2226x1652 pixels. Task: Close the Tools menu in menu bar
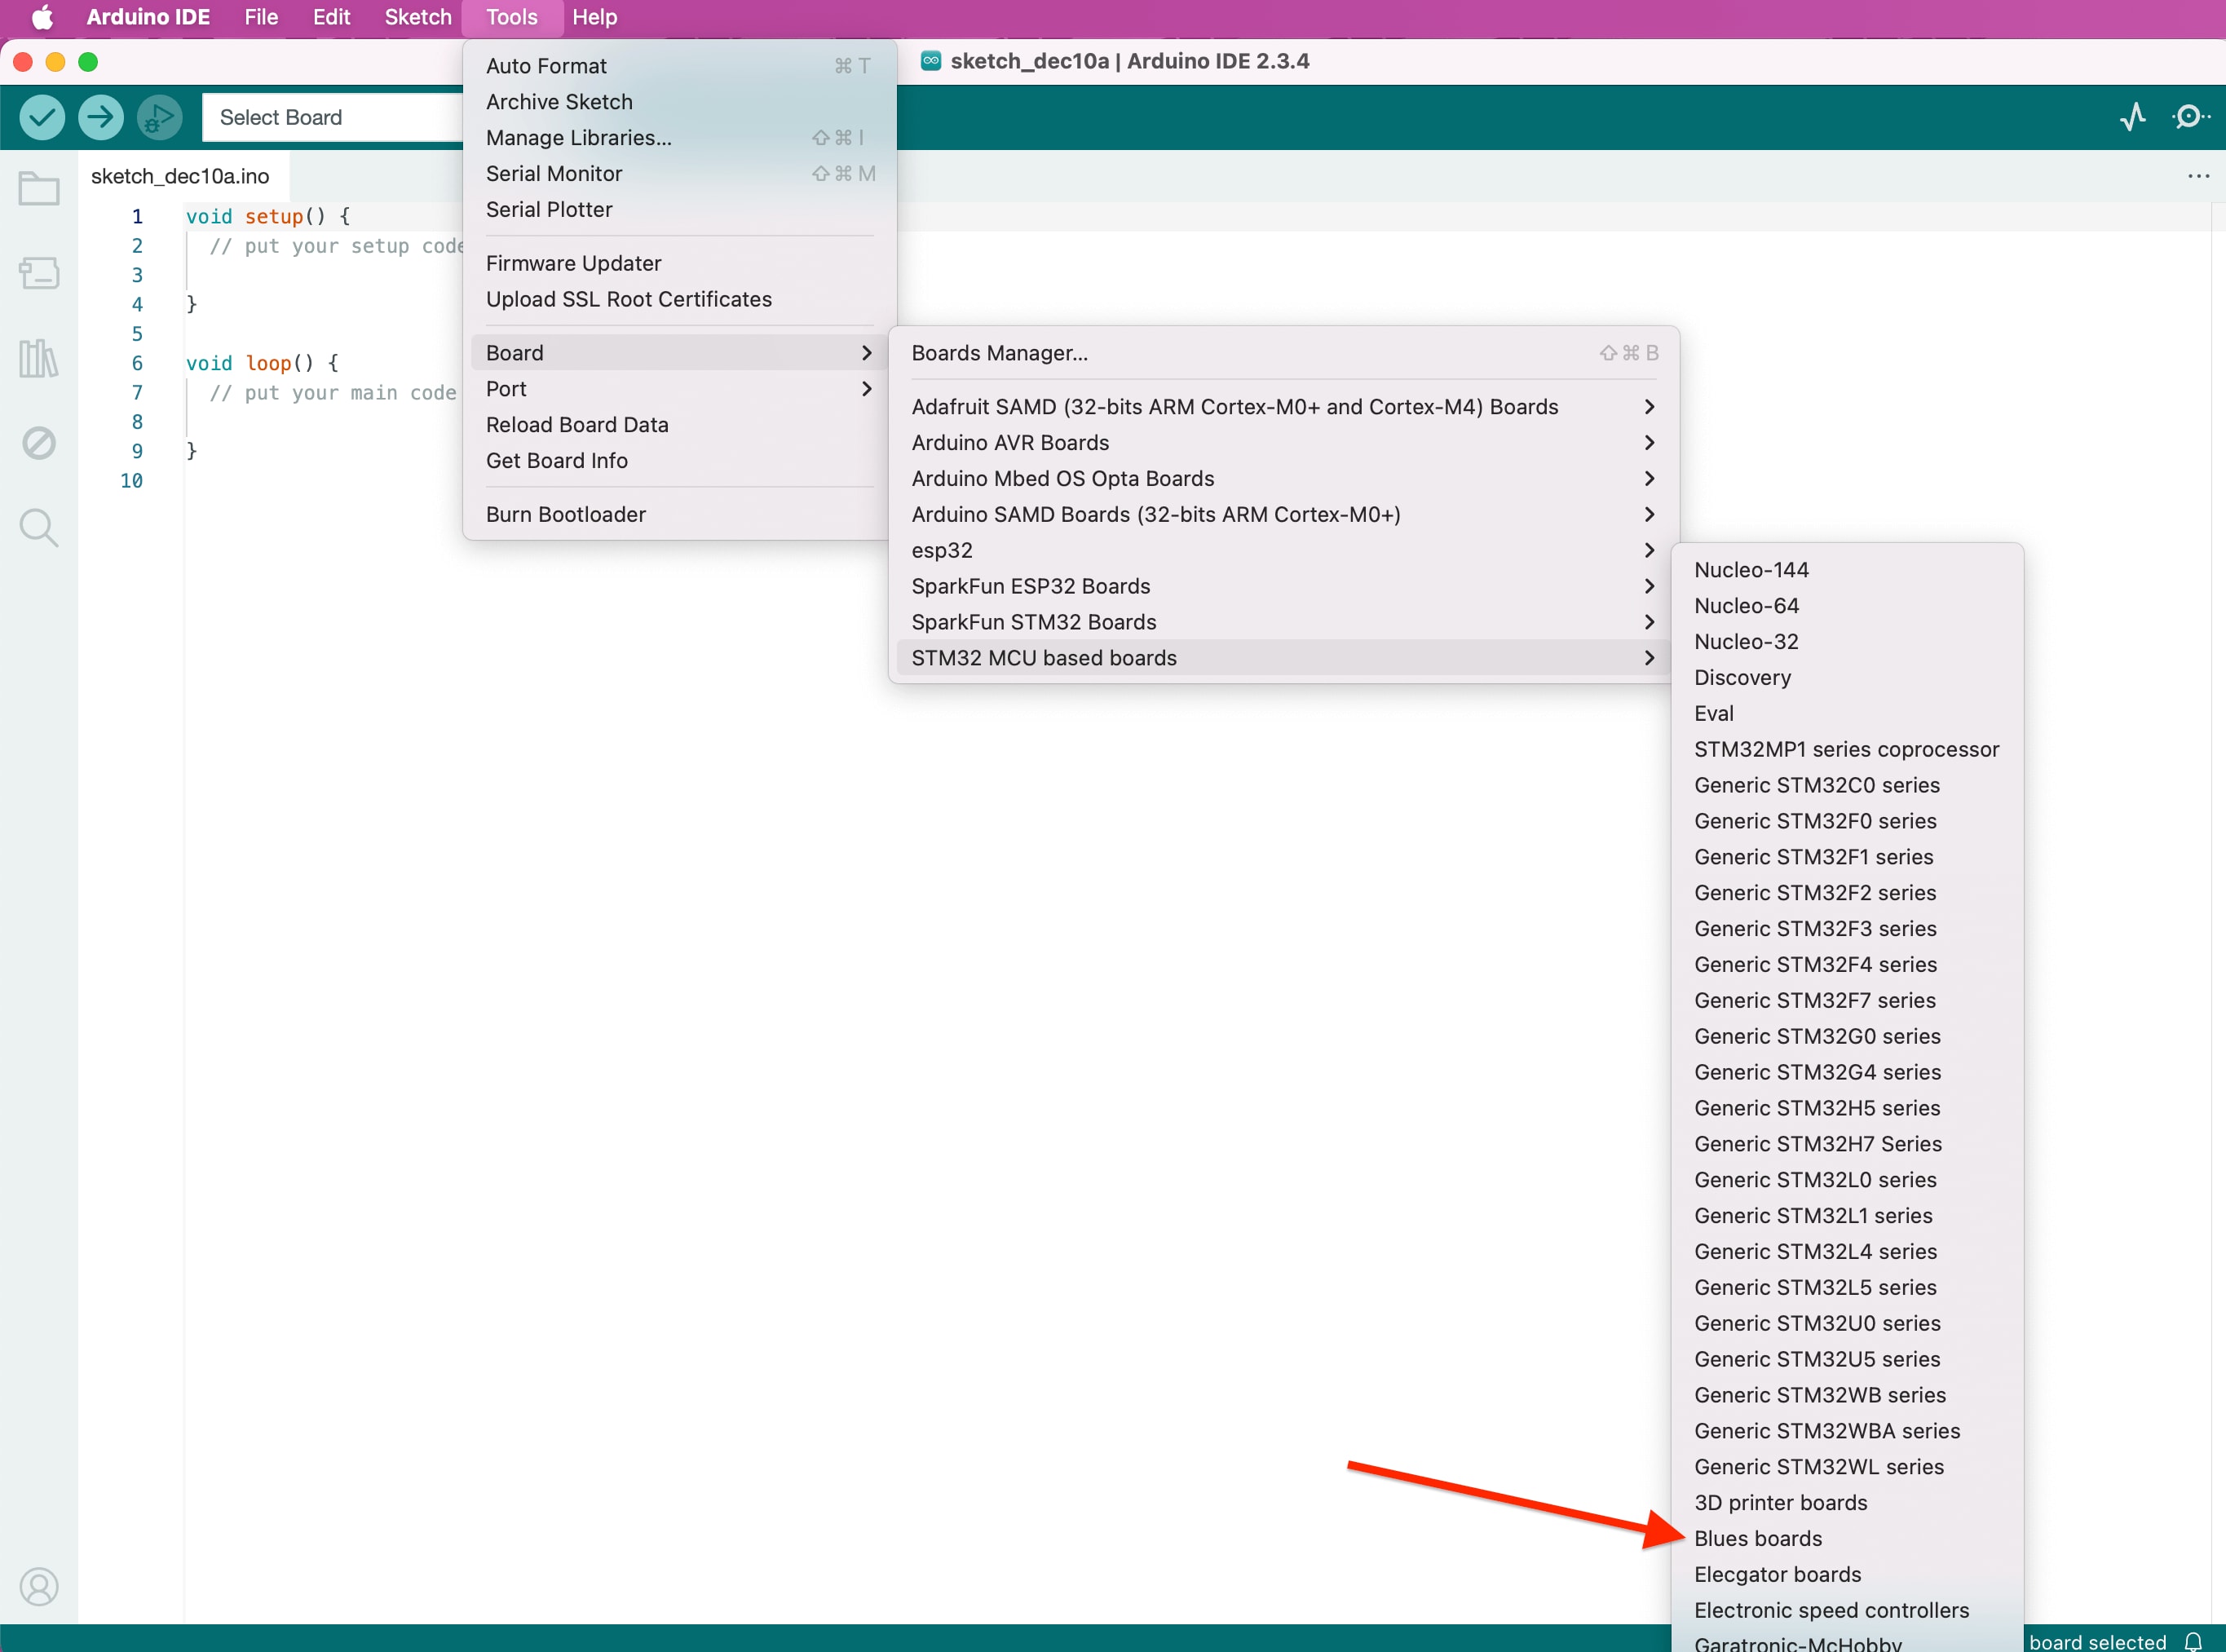click(512, 17)
